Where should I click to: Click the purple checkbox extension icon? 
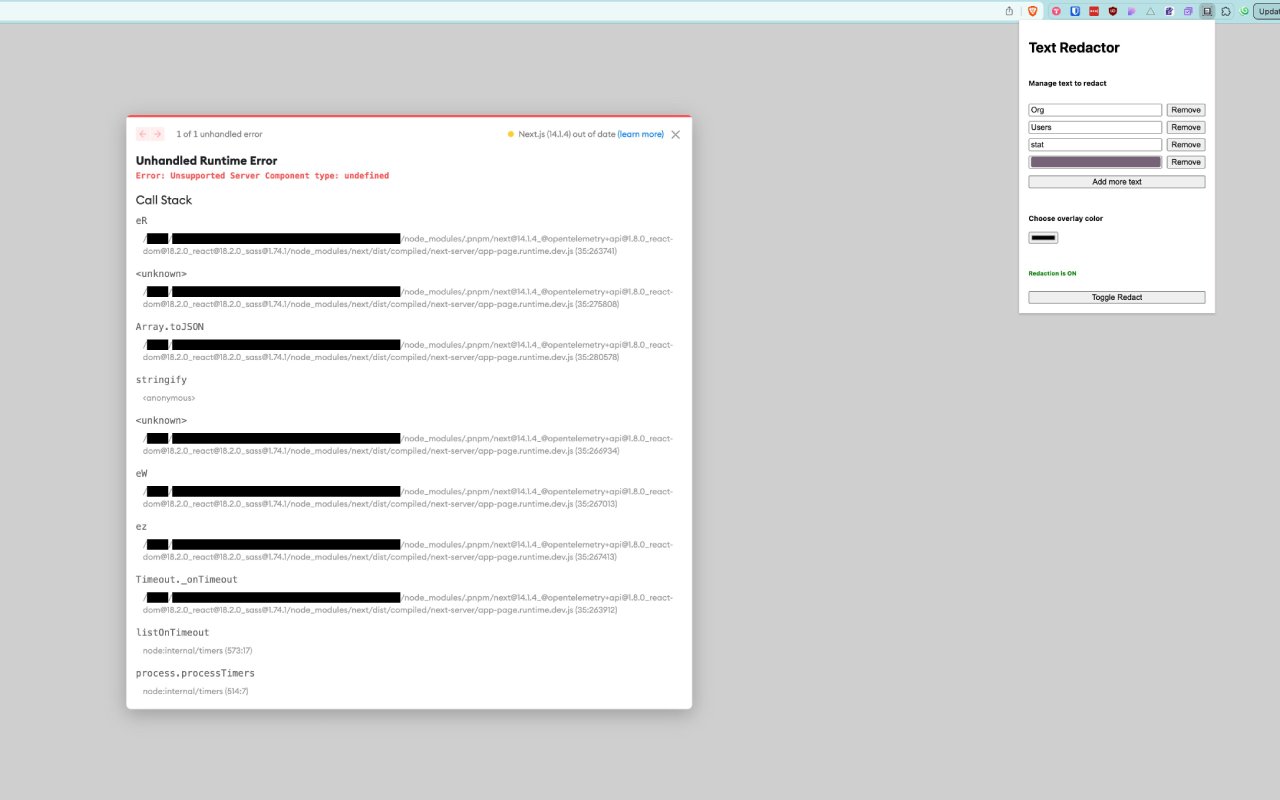pyautogui.click(x=1188, y=11)
